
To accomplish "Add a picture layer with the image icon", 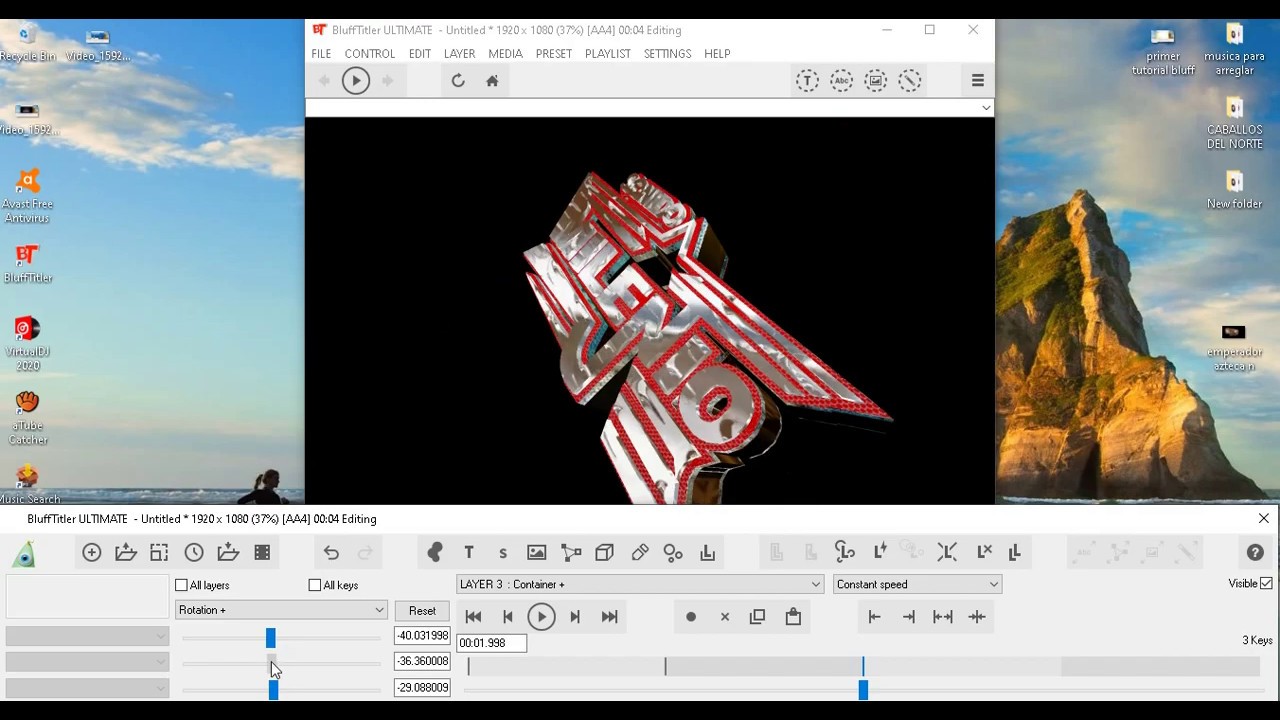I will tap(537, 552).
